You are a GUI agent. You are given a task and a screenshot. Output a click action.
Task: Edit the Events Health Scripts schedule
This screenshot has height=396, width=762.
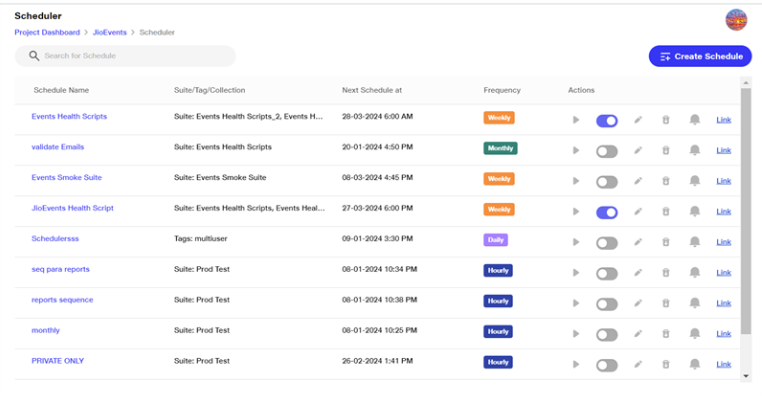point(638,120)
